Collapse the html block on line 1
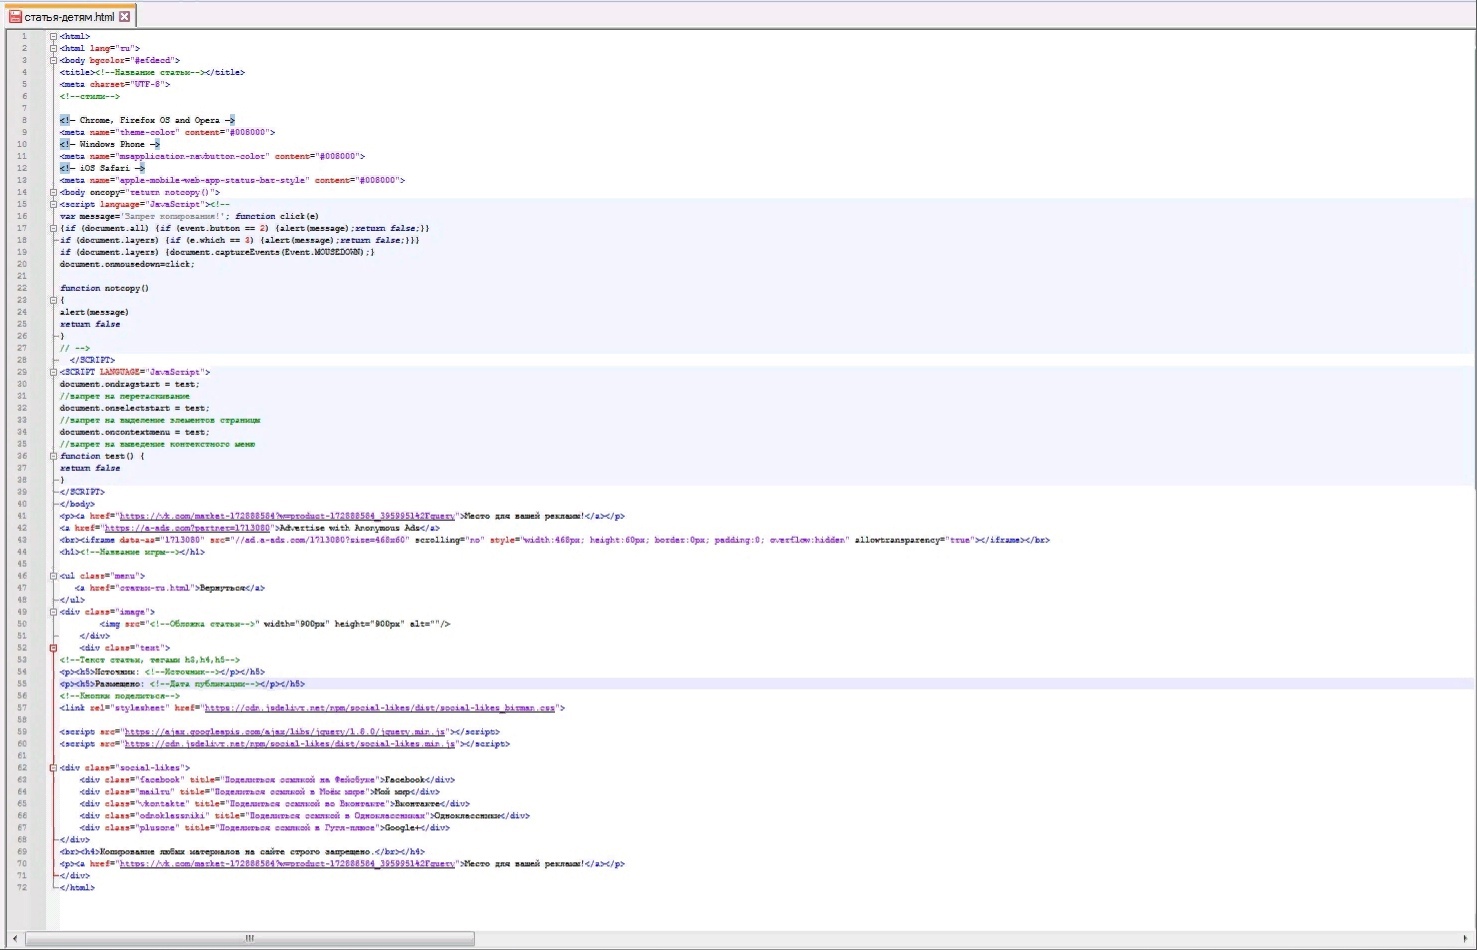Image resolution: width=1477 pixels, height=950 pixels. click(x=53, y=36)
